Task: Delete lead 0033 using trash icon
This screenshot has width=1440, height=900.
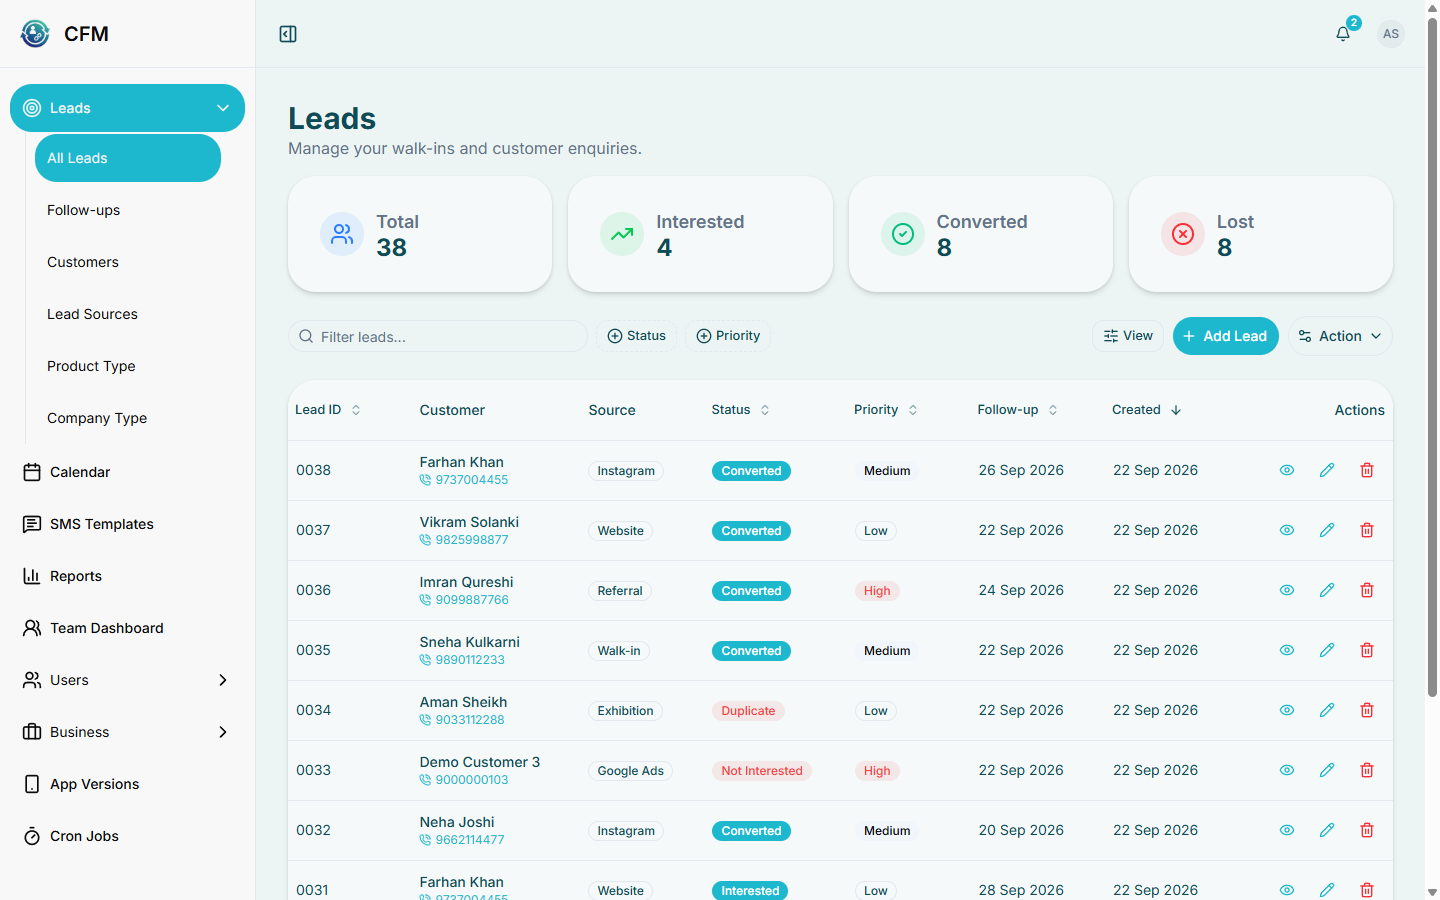Action: [1367, 770]
